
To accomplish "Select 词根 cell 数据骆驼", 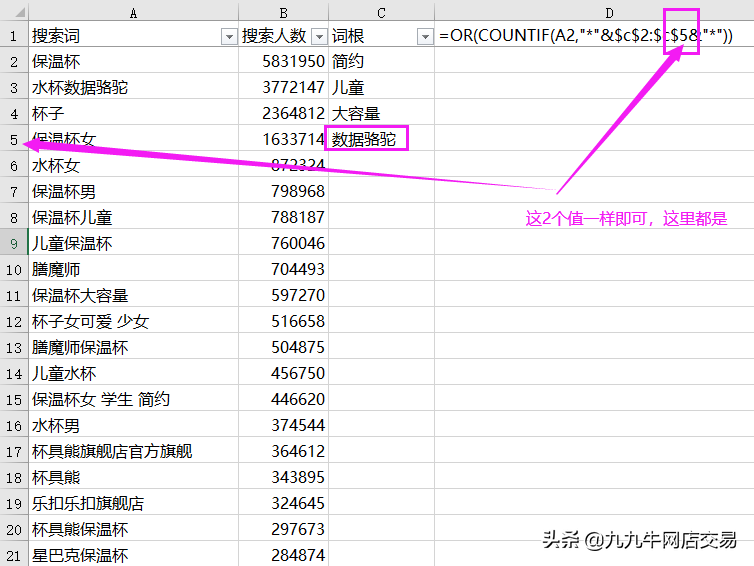I will (x=381, y=139).
